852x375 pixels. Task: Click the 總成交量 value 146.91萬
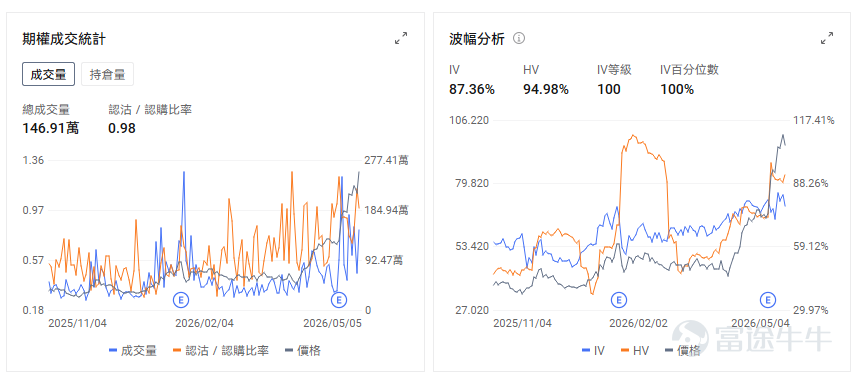(x=51, y=128)
